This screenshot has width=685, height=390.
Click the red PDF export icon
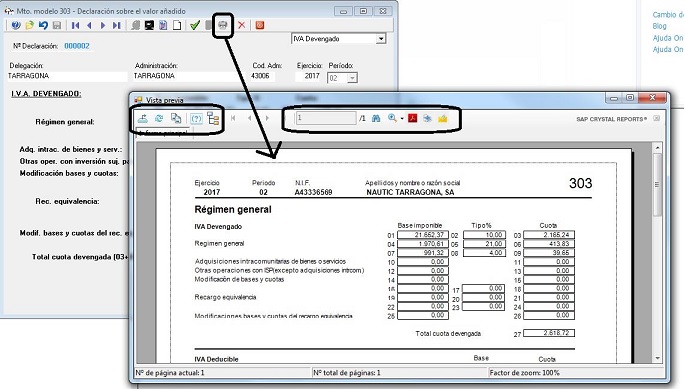click(x=412, y=118)
